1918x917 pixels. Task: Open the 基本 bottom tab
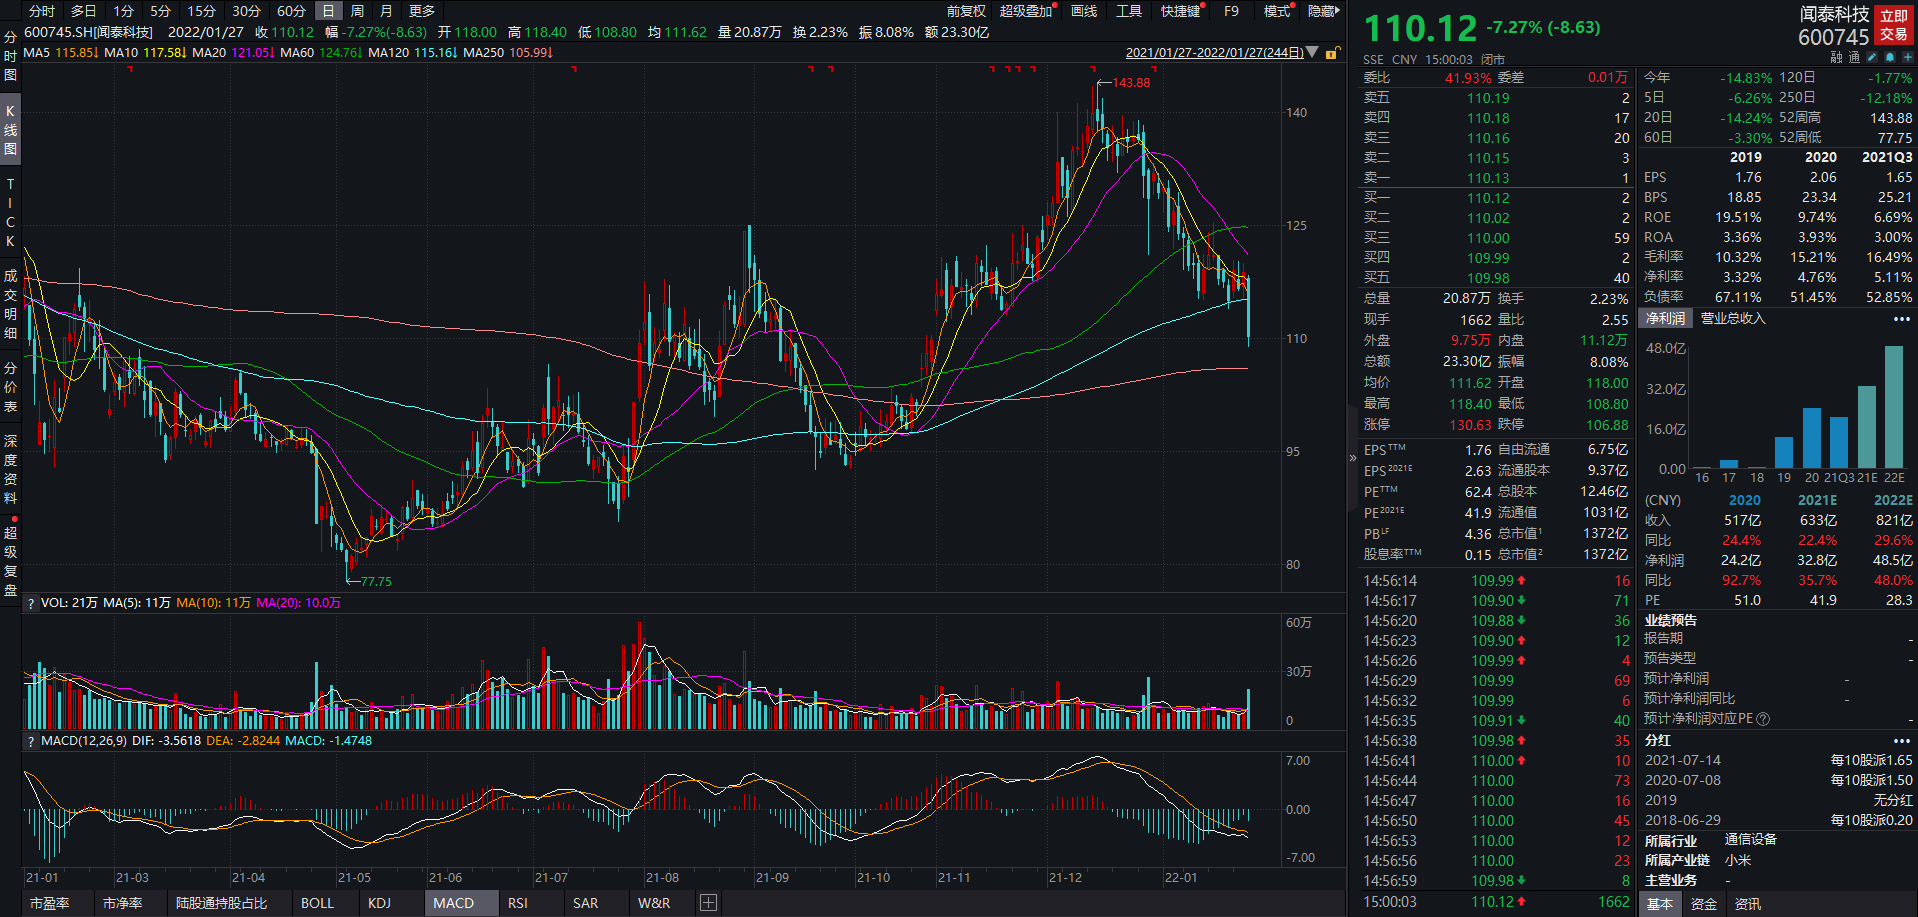1660,904
